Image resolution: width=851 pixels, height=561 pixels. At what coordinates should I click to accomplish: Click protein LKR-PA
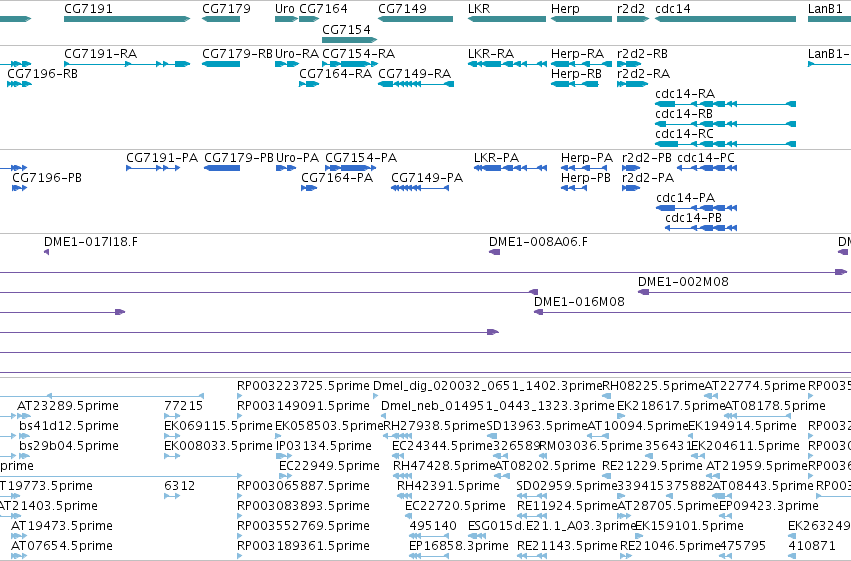[496, 158]
